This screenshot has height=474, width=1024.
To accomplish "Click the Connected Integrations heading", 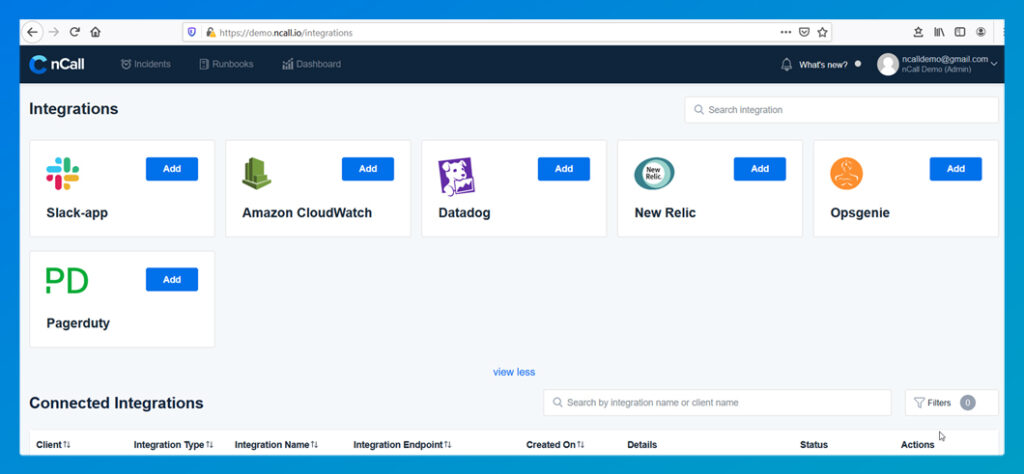I will [116, 403].
